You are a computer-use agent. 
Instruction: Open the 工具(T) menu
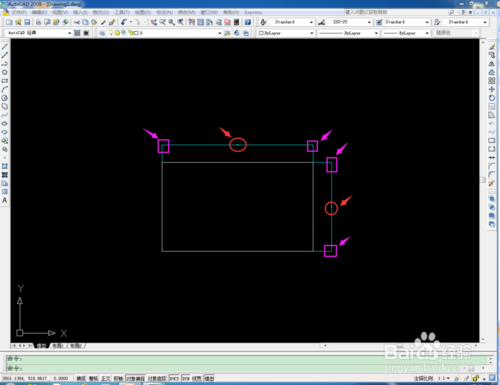tap(122, 12)
